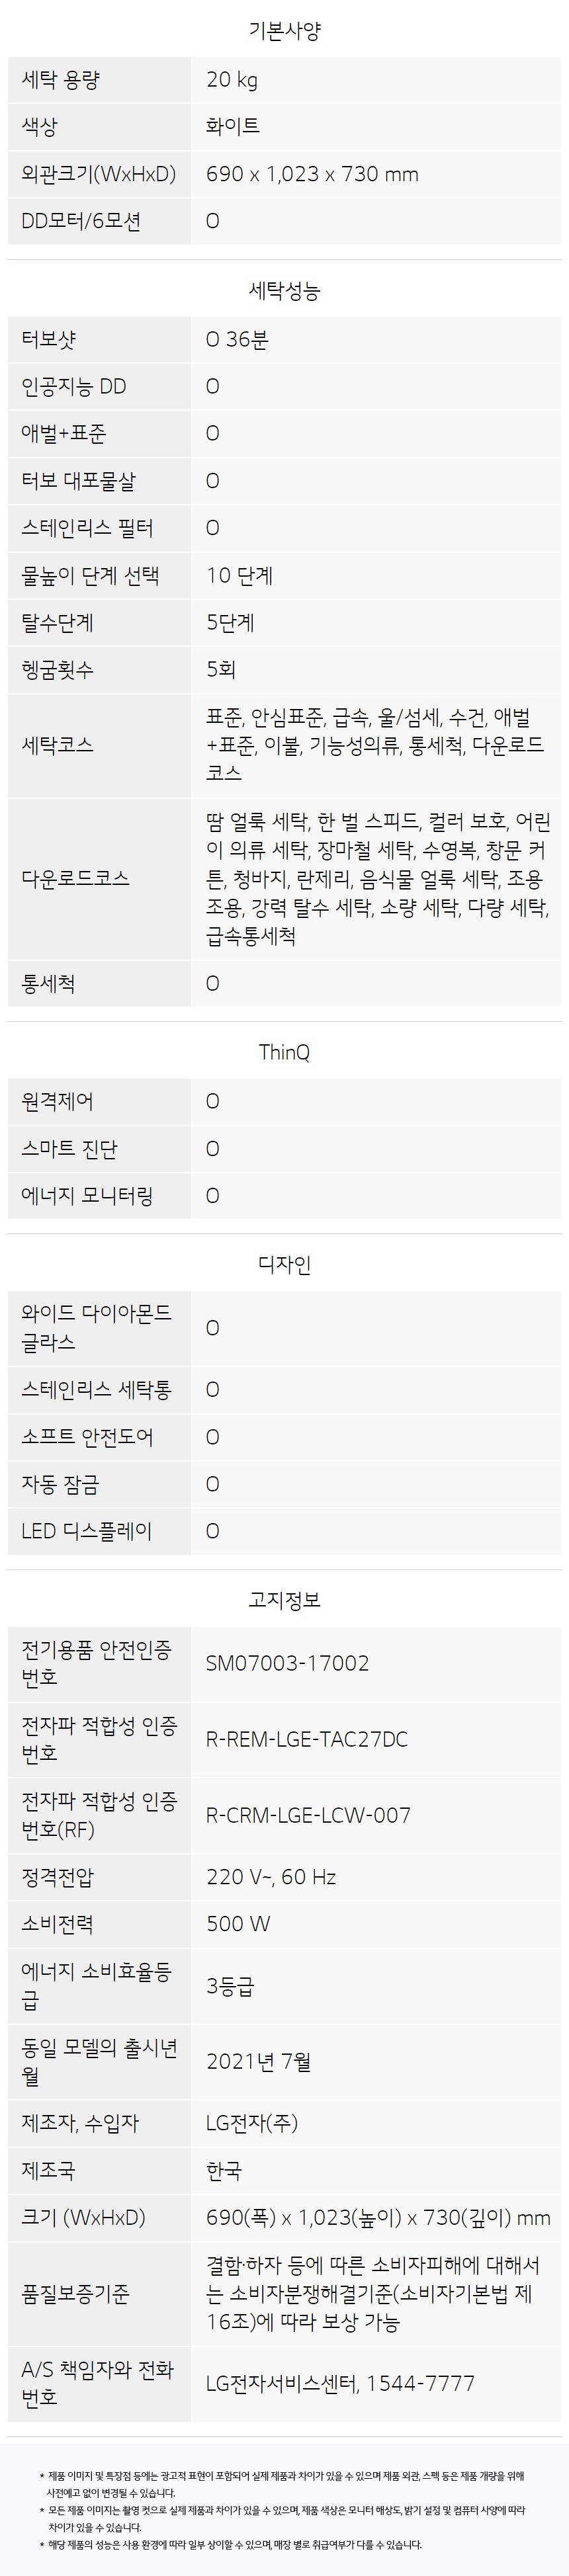Click the 외관크기(WxHxD) row label
This screenshot has width=569, height=2576.
click(98, 174)
